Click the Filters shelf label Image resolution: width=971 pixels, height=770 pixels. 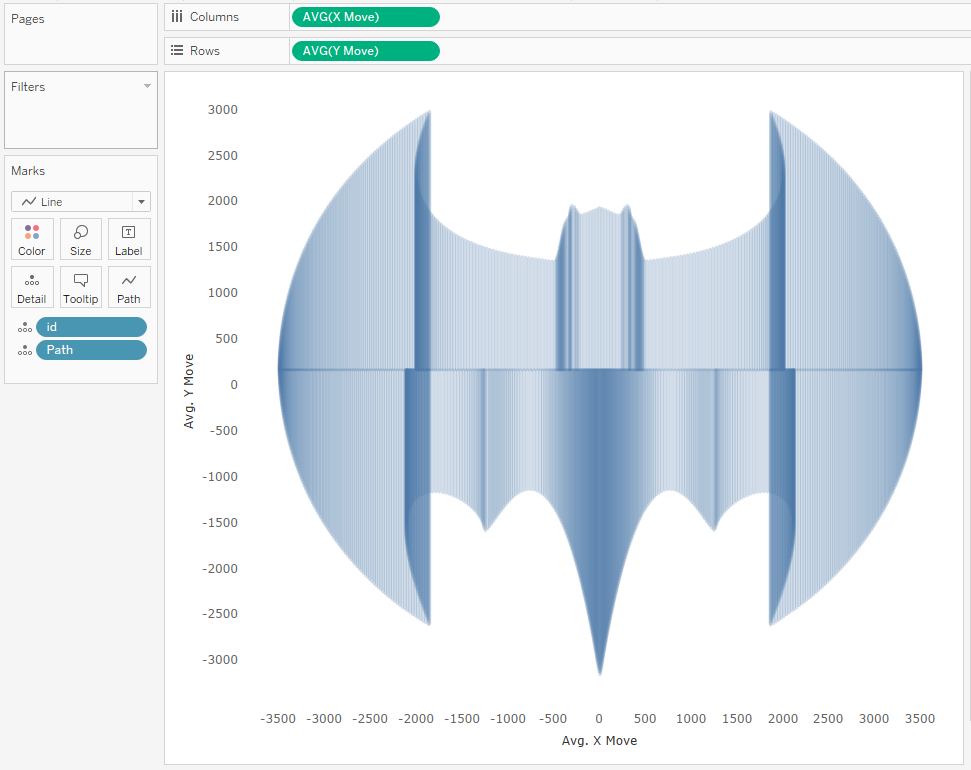pos(28,87)
